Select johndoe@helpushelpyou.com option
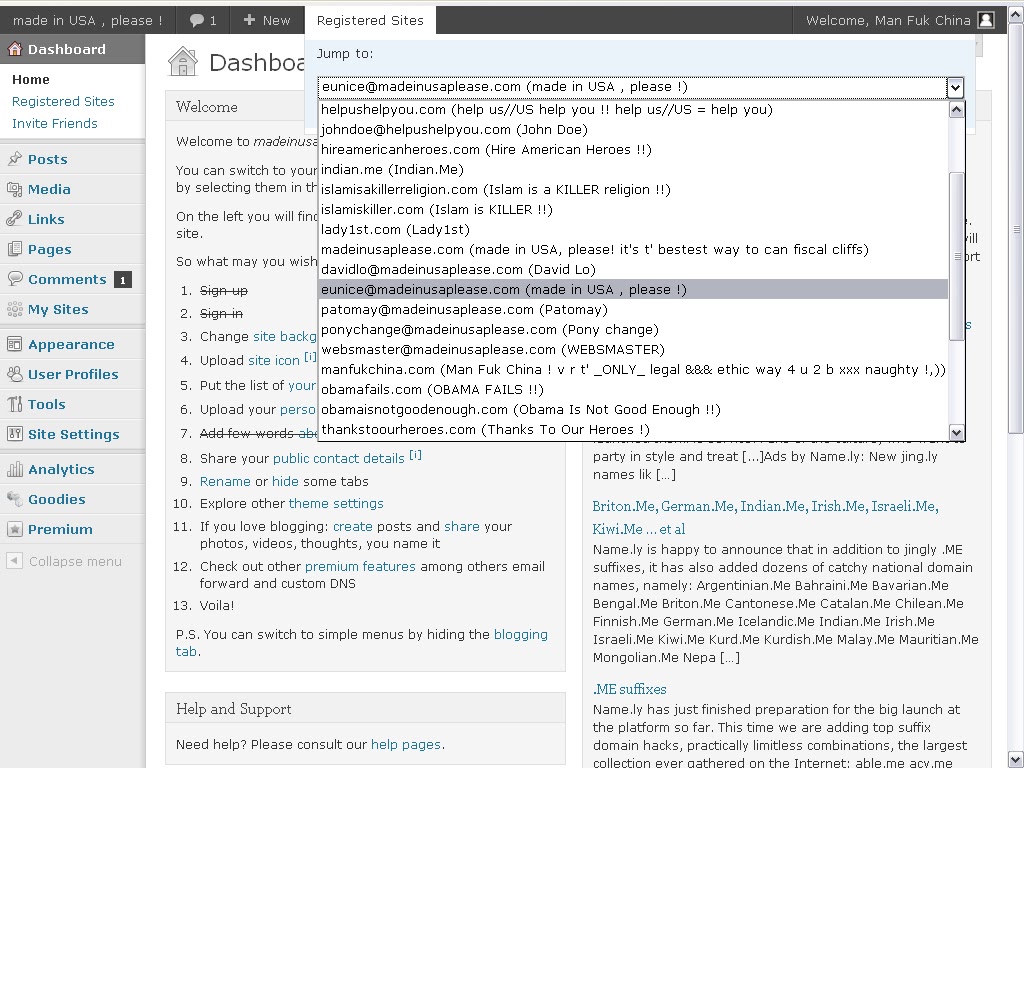The height and width of the screenshot is (999, 1024). click(633, 129)
